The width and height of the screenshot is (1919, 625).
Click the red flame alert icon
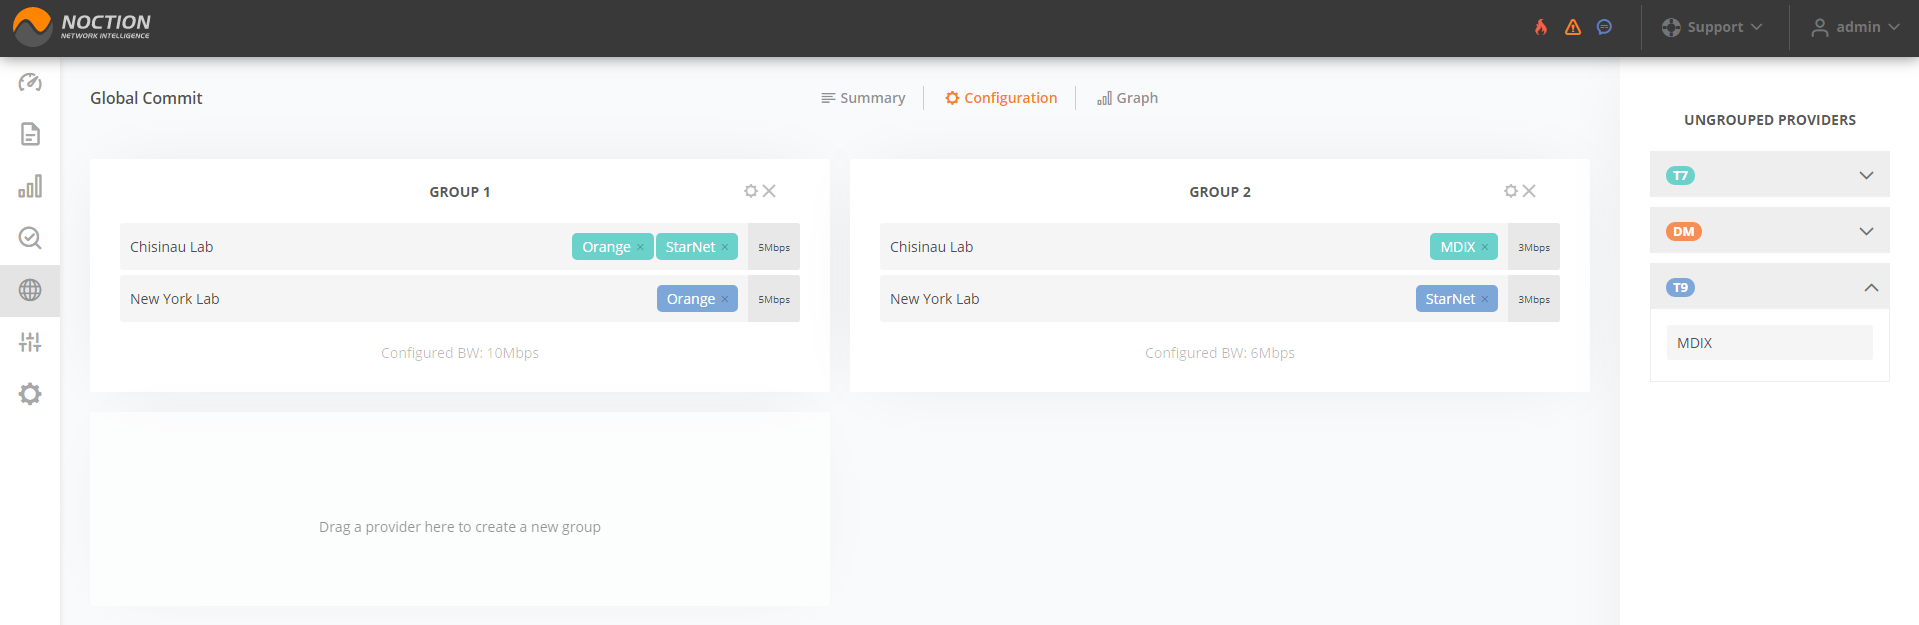pos(1541,27)
